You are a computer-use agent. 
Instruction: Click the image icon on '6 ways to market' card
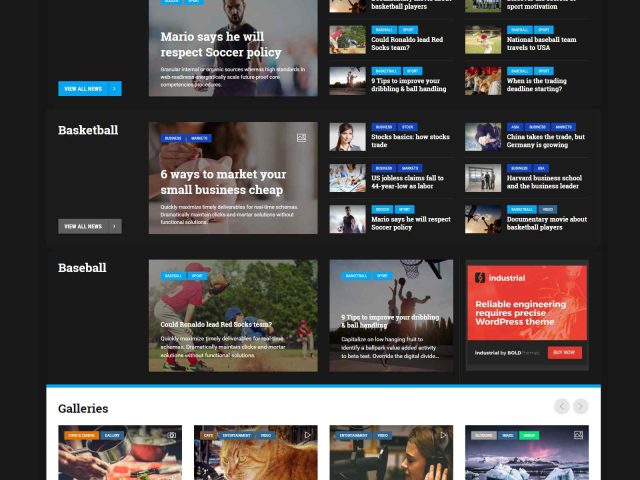[x=301, y=138]
